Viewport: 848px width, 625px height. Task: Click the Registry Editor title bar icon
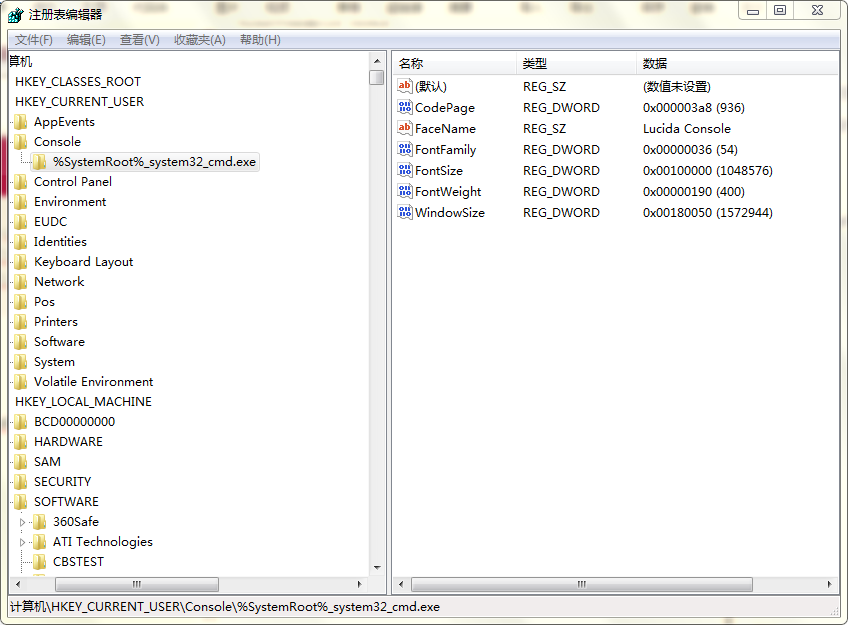point(16,15)
